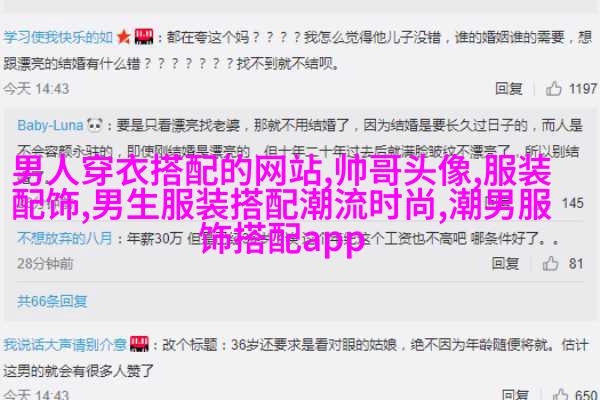Viewport: 600px width, 400px height.
Task: Visit Baby-Luna's profile page
Action: pos(50,125)
